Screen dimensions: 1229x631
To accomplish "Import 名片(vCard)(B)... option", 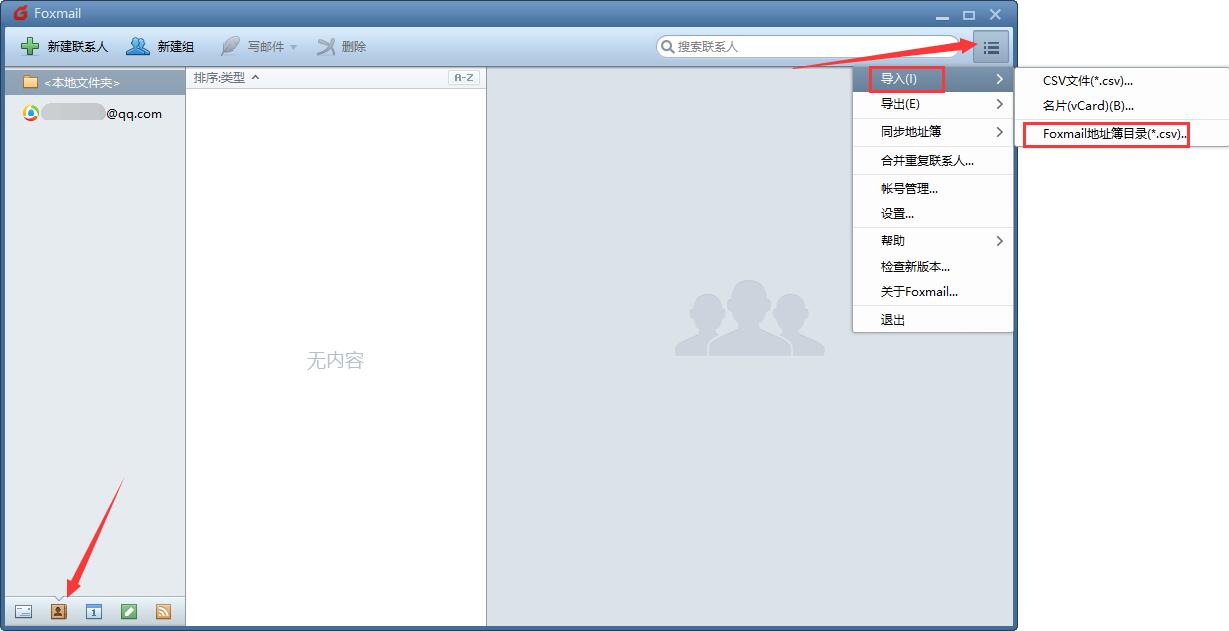I will point(1122,106).
